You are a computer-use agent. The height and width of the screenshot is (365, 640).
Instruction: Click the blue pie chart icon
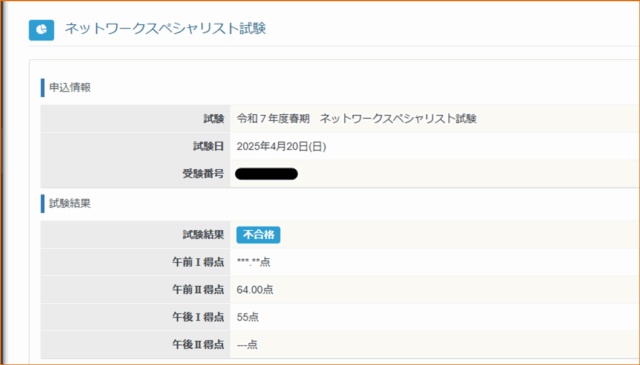(41, 30)
